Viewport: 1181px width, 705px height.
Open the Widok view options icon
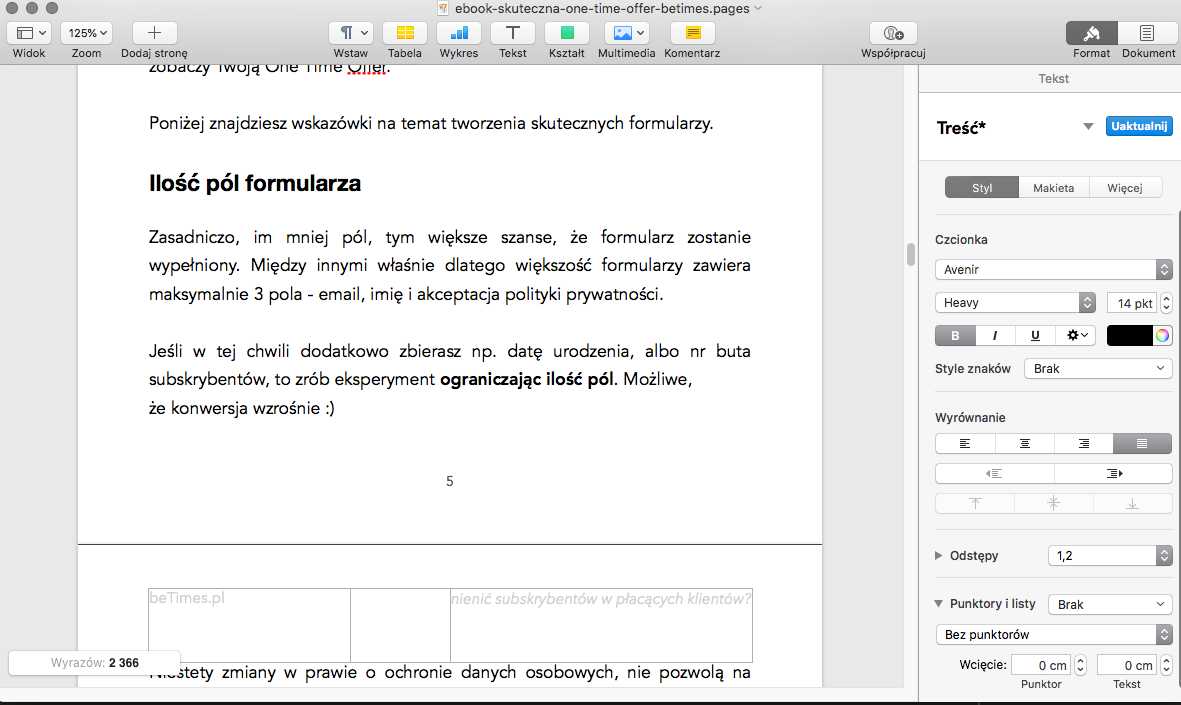[29, 33]
